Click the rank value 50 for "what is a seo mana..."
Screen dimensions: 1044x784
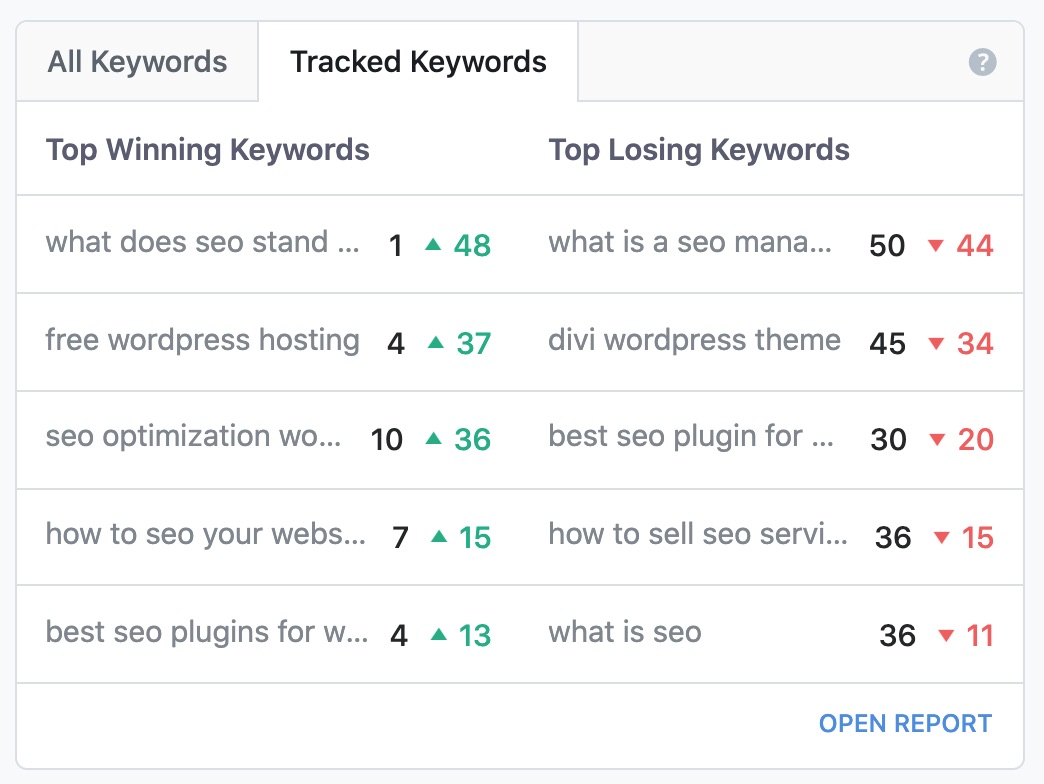[x=886, y=246]
